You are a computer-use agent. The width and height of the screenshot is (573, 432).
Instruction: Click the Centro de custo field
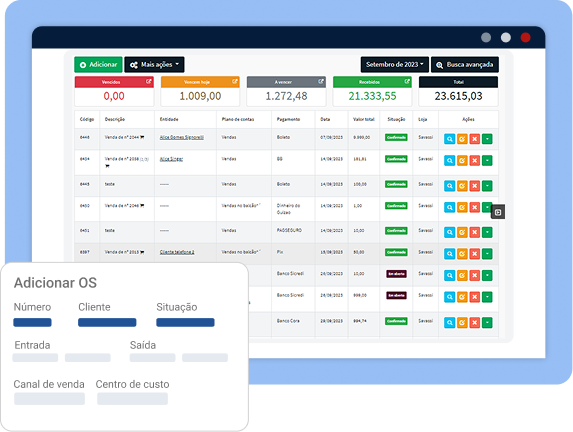[x=132, y=398]
